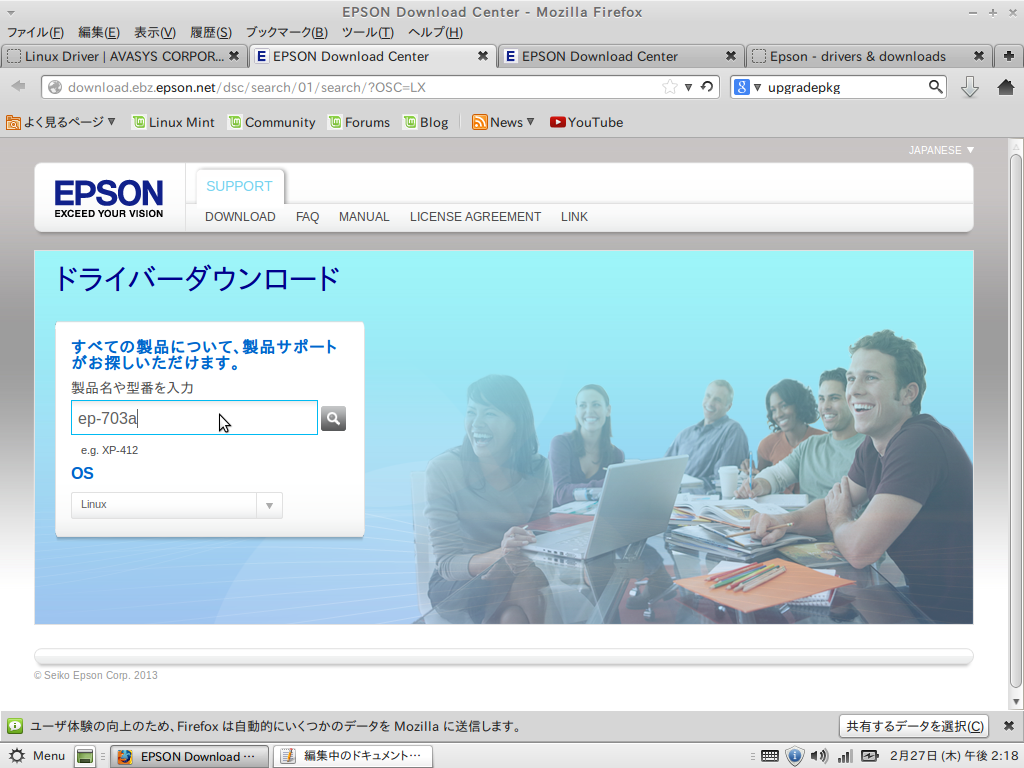Click the EPSON logo
1024x768 pixels.
[109, 198]
